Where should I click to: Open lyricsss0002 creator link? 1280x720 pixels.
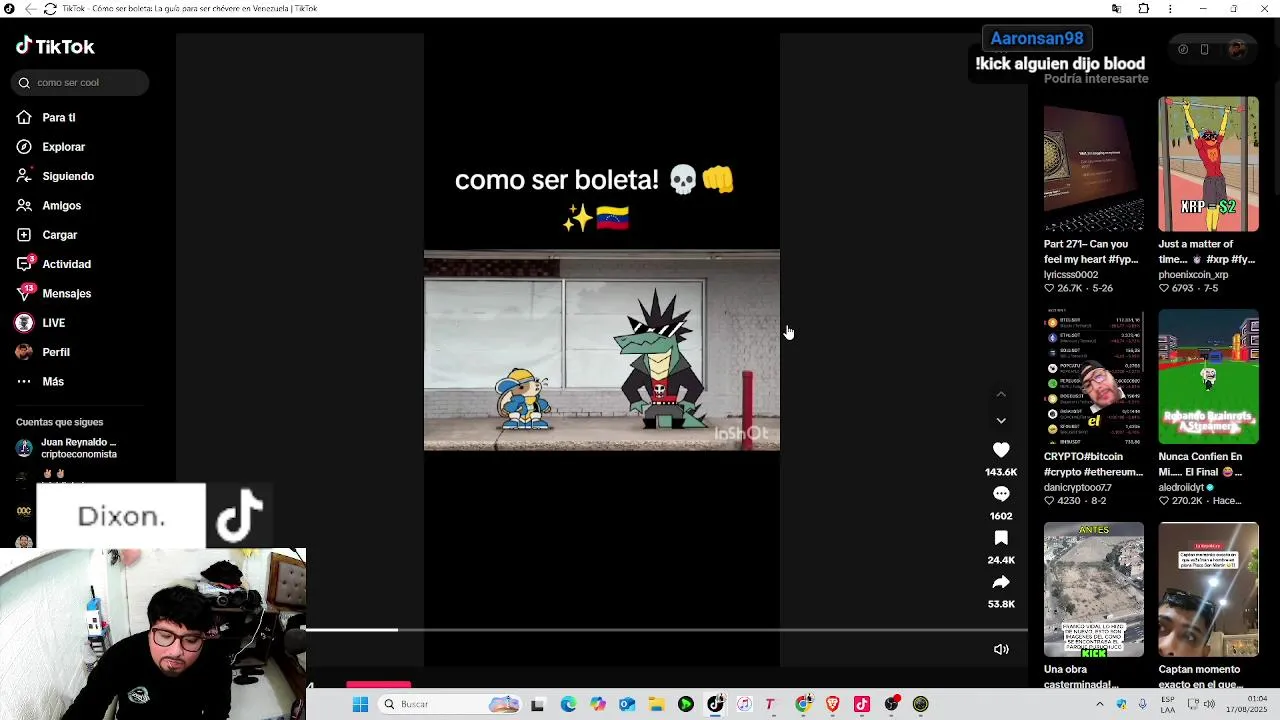tap(1071, 275)
